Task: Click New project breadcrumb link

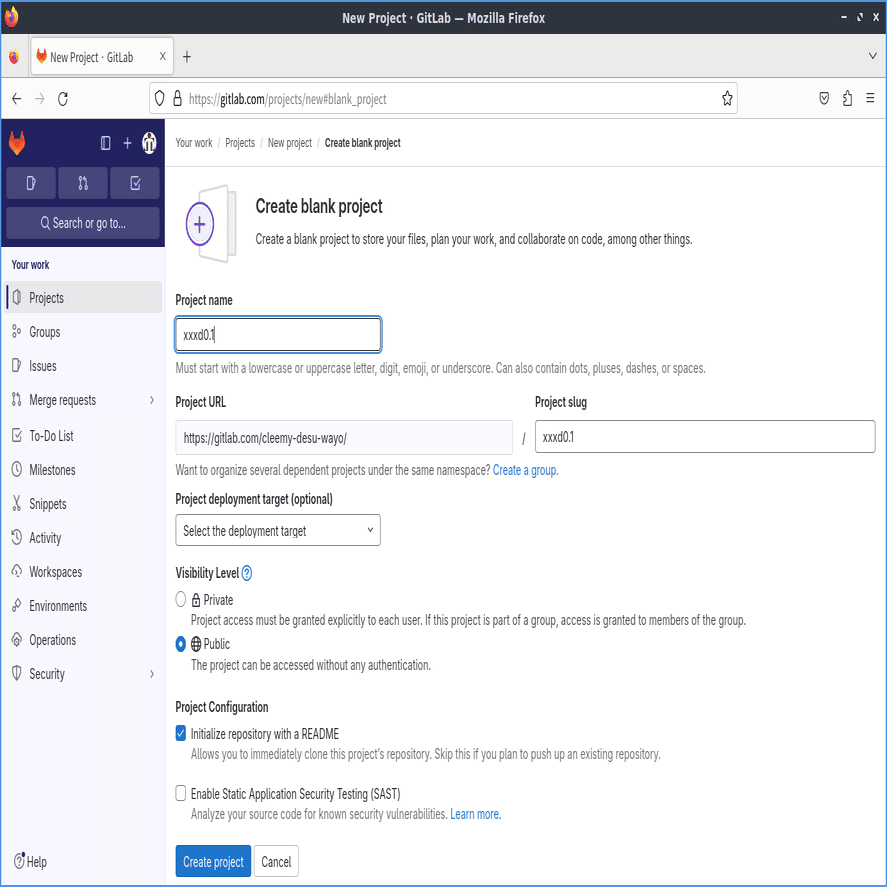Action: coord(290,143)
